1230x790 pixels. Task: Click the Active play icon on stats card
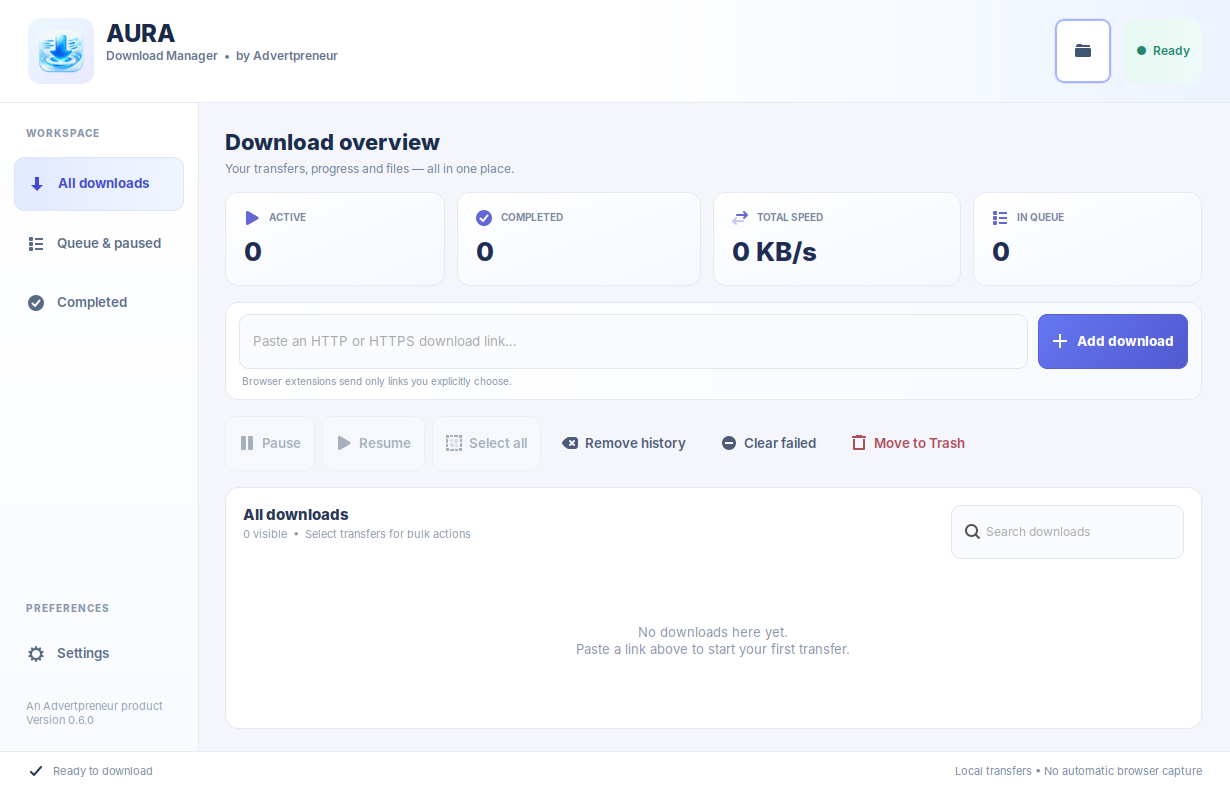click(x=252, y=217)
